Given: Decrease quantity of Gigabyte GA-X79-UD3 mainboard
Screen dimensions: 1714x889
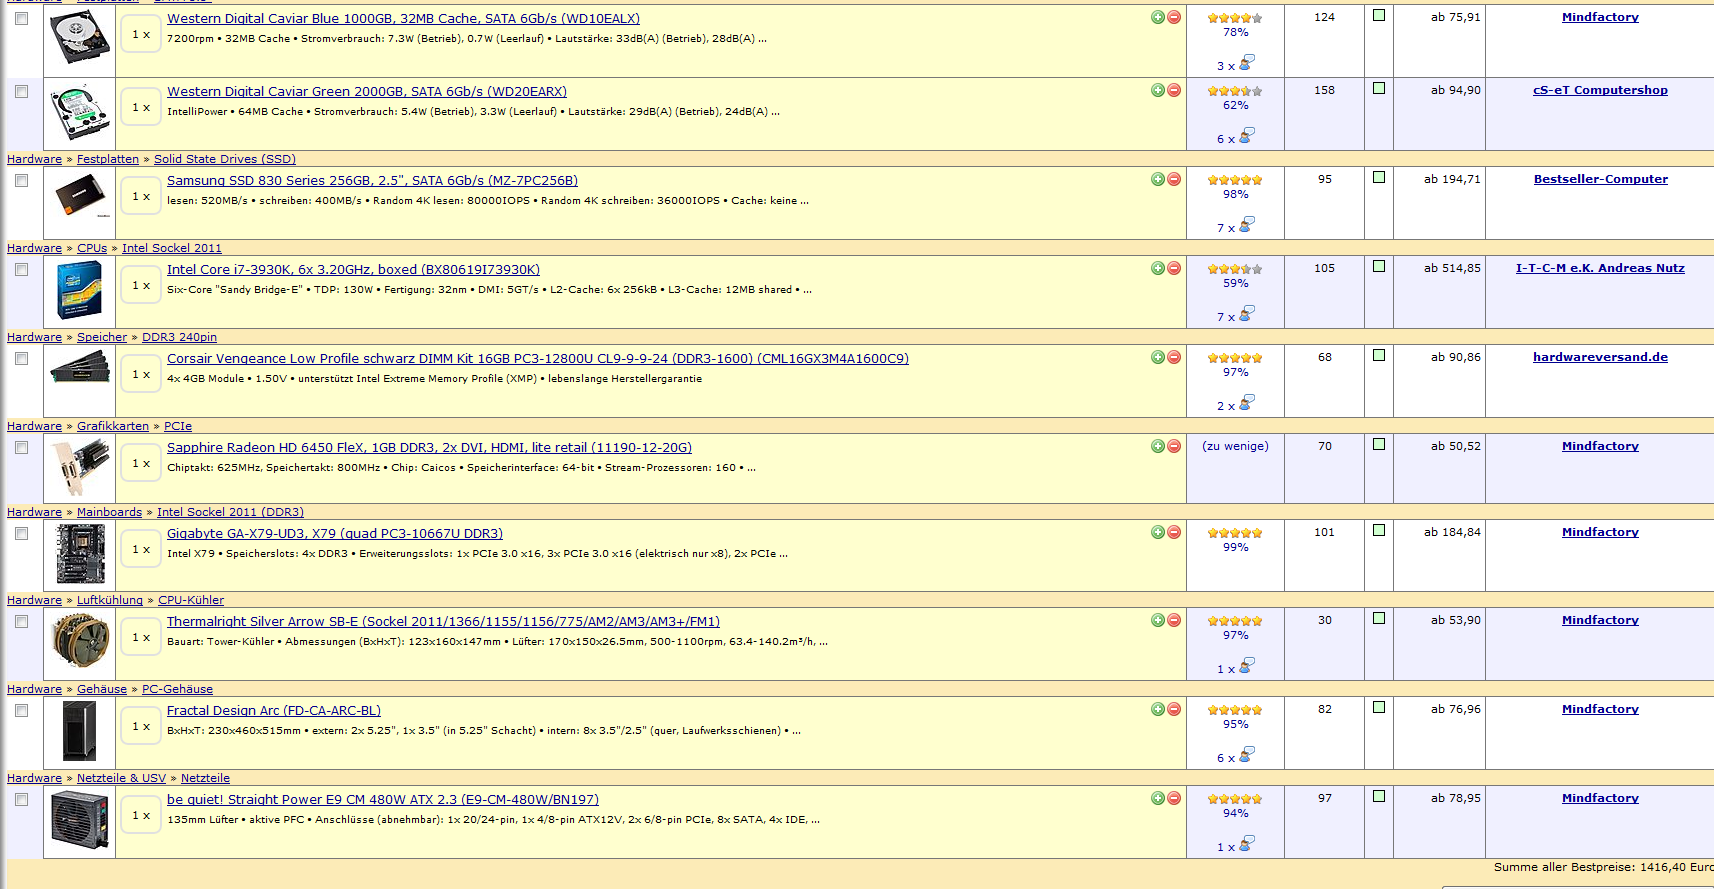Looking at the screenshot, I should (1174, 532).
